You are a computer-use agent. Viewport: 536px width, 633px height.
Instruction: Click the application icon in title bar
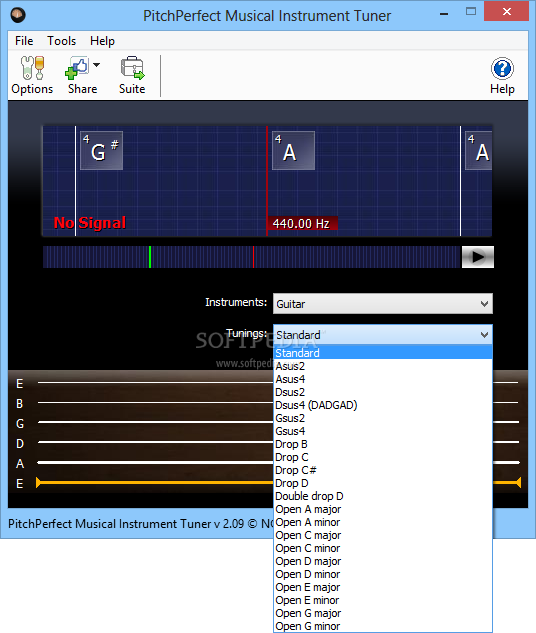(18, 15)
